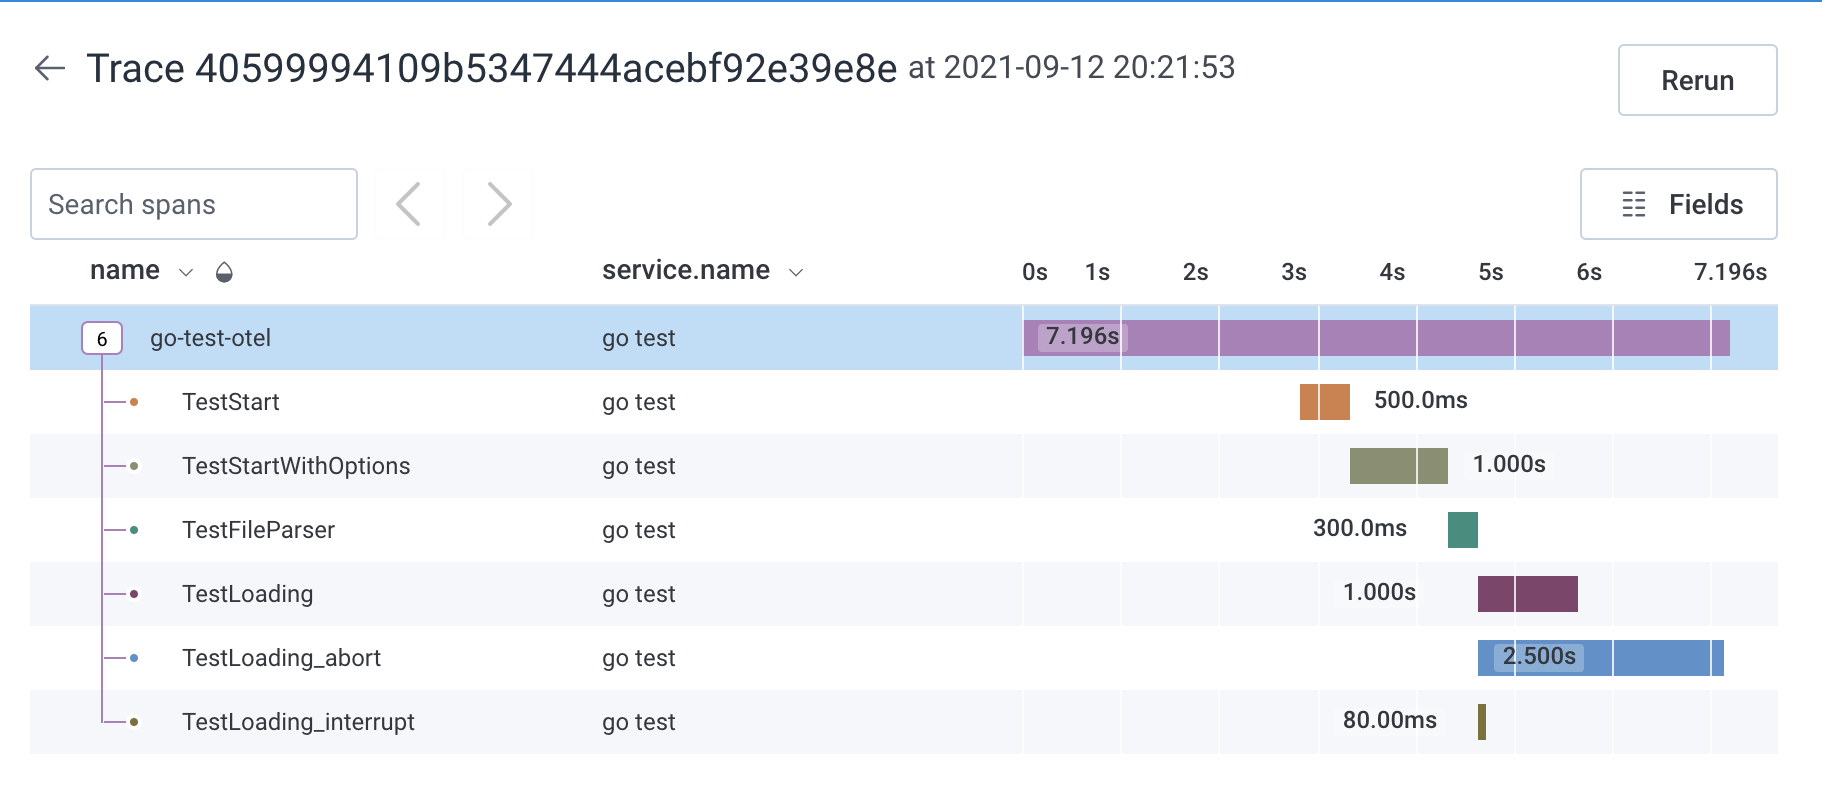Focus the Search spans input field
This screenshot has width=1822, height=802.
click(194, 204)
